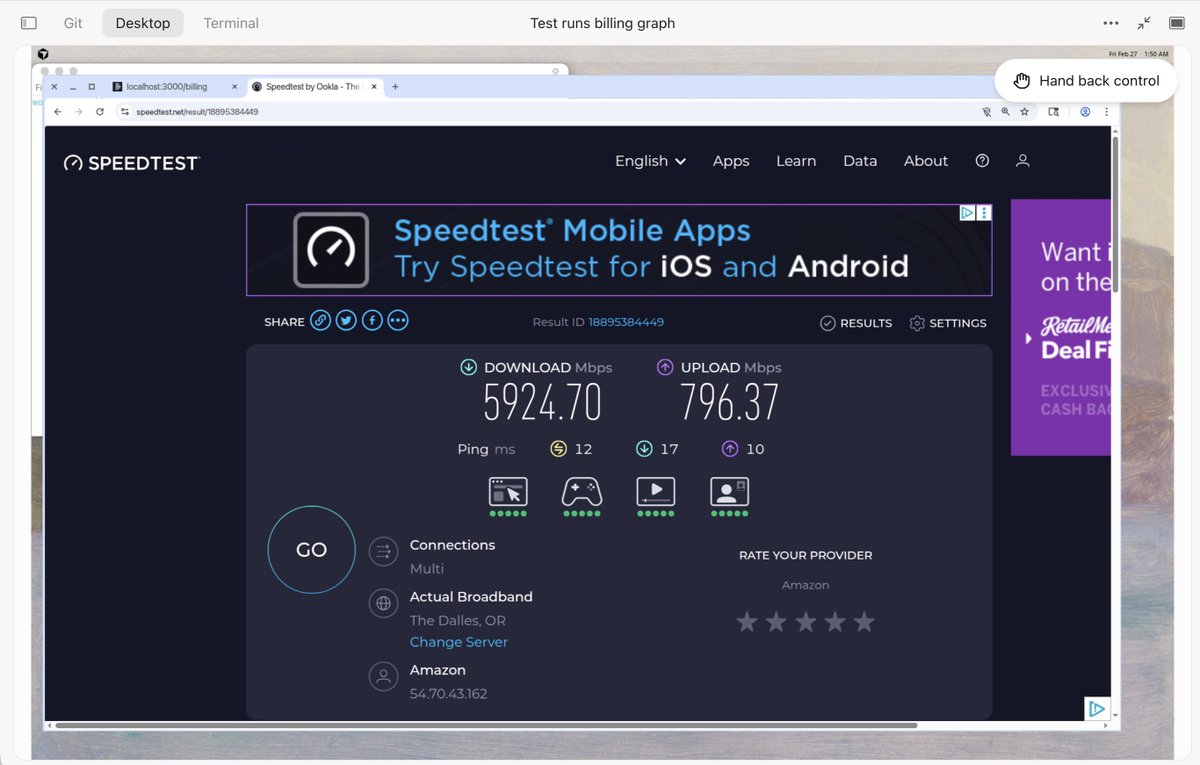The width and height of the screenshot is (1200, 765).
Task: Click the web browsing quality icon
Action: [508, 492]
